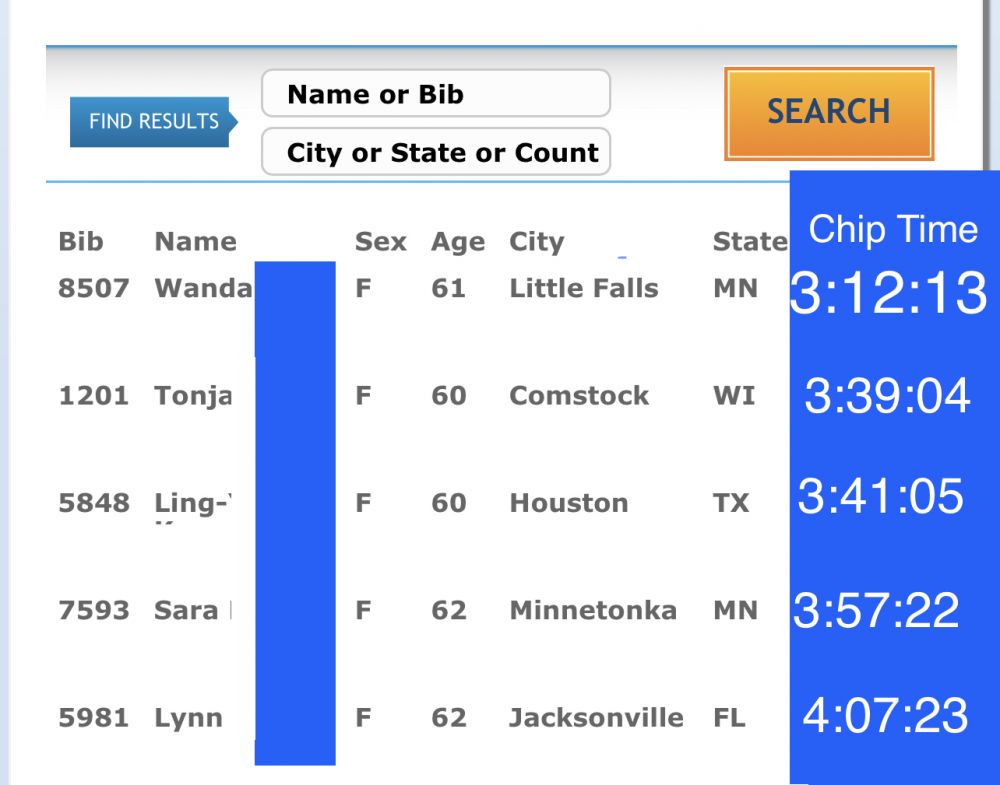Screen dimensions: 1000x785
Task: Click the blue FIND RESULTS label
Action: [152, 122]
